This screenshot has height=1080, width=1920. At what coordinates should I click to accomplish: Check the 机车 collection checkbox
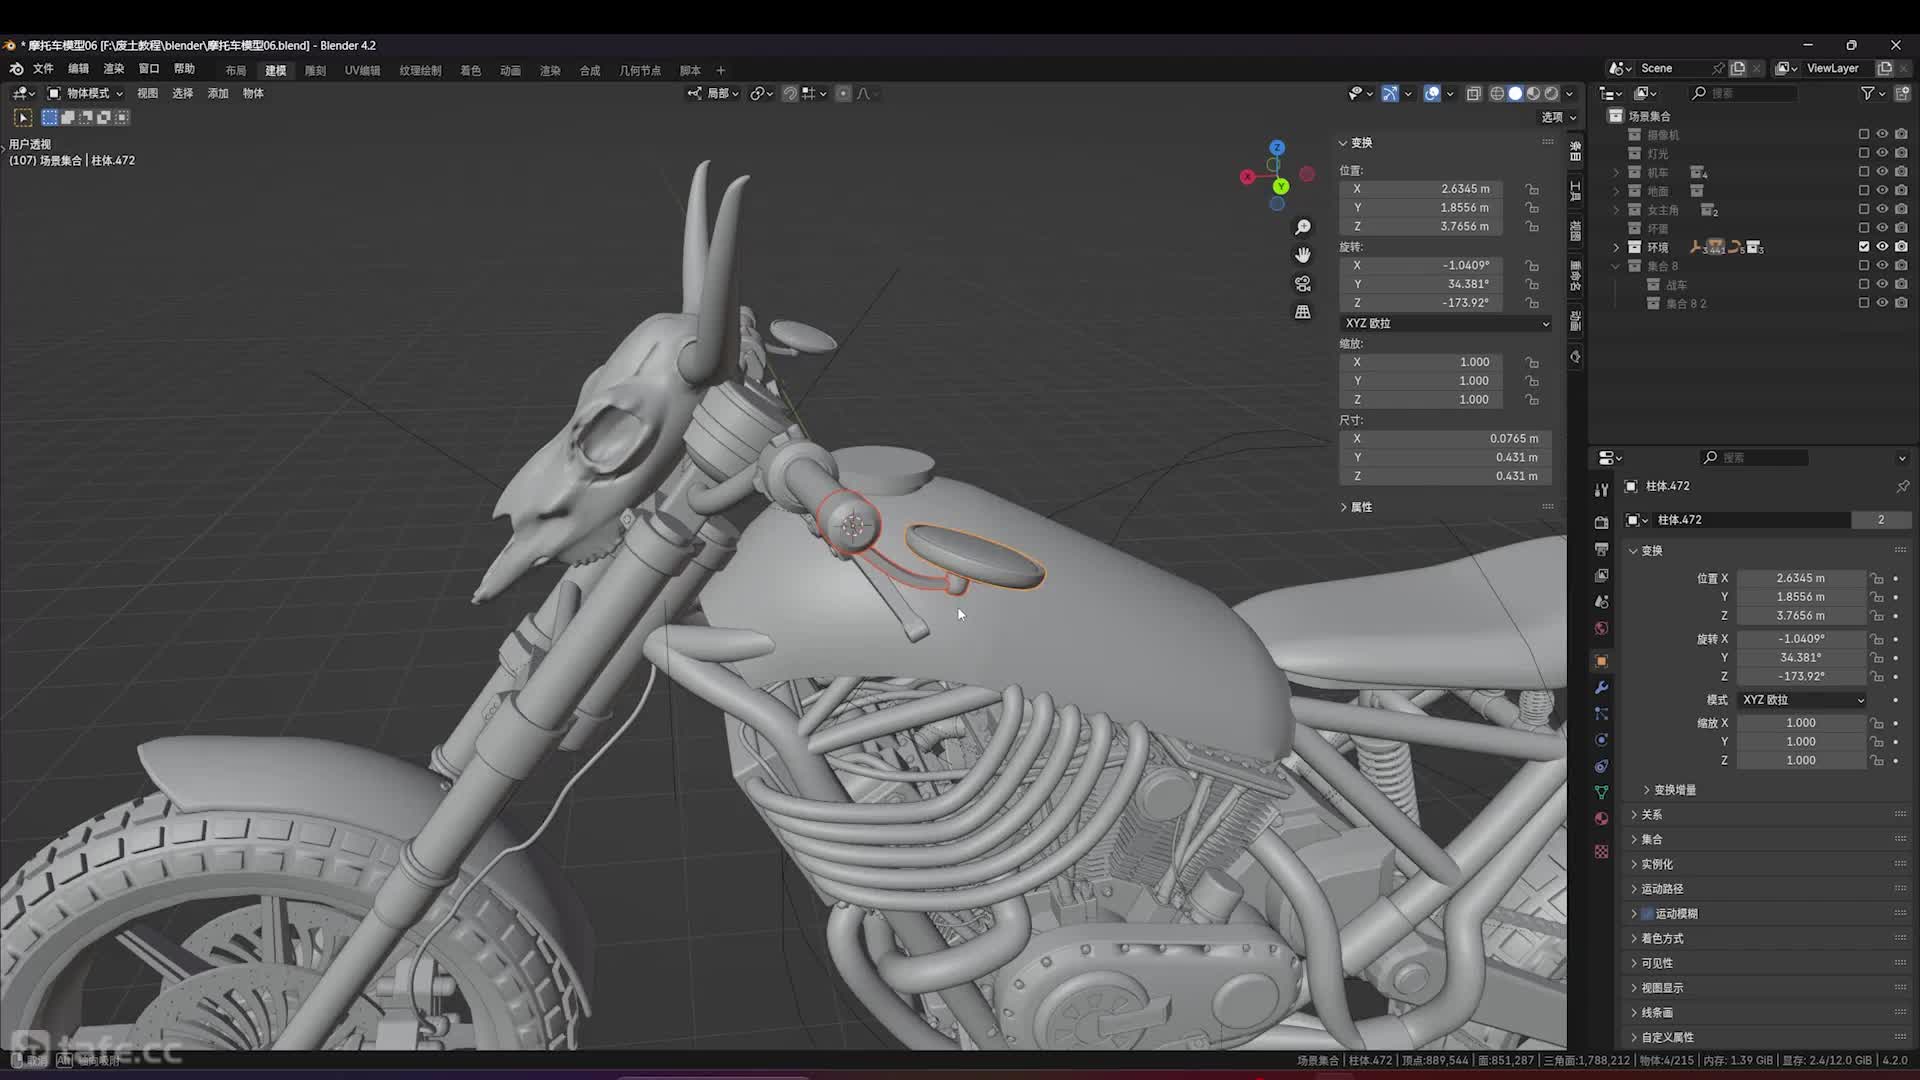1863,172
